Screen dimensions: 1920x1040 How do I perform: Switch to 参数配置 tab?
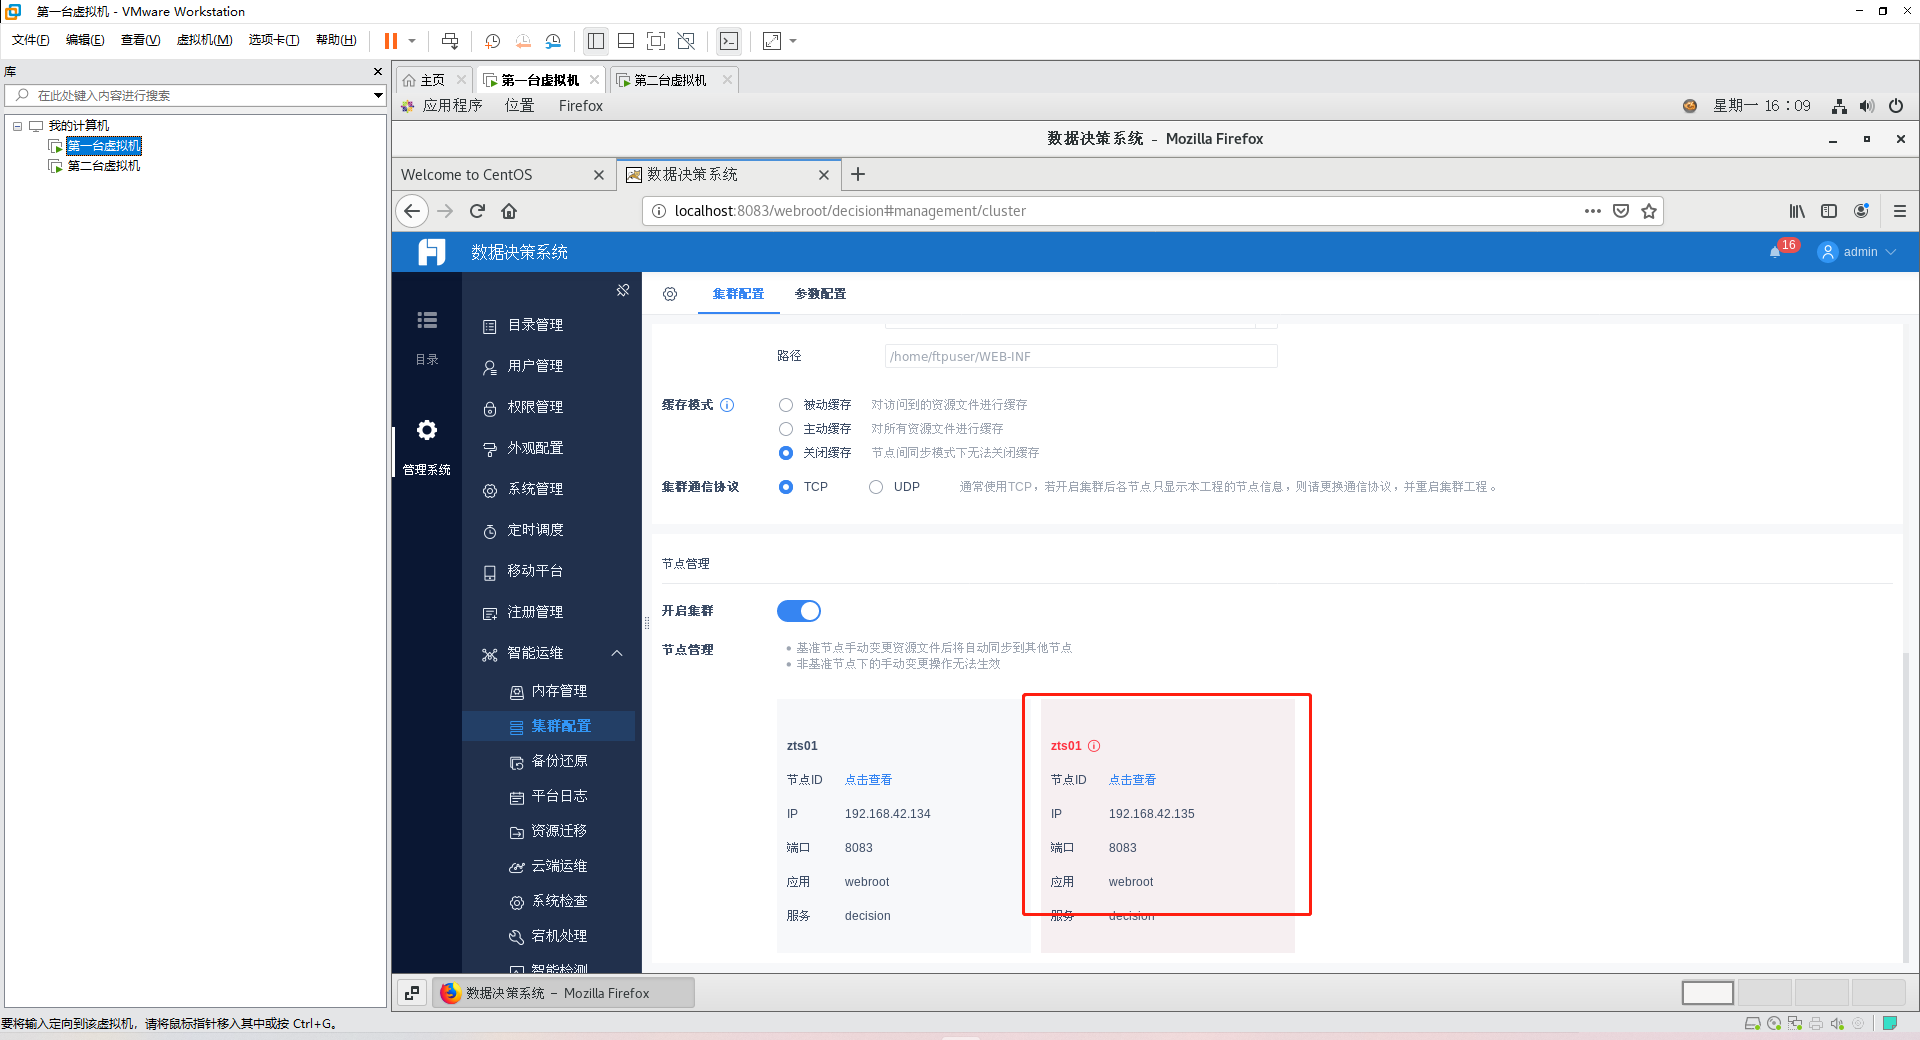click(820, 294)
